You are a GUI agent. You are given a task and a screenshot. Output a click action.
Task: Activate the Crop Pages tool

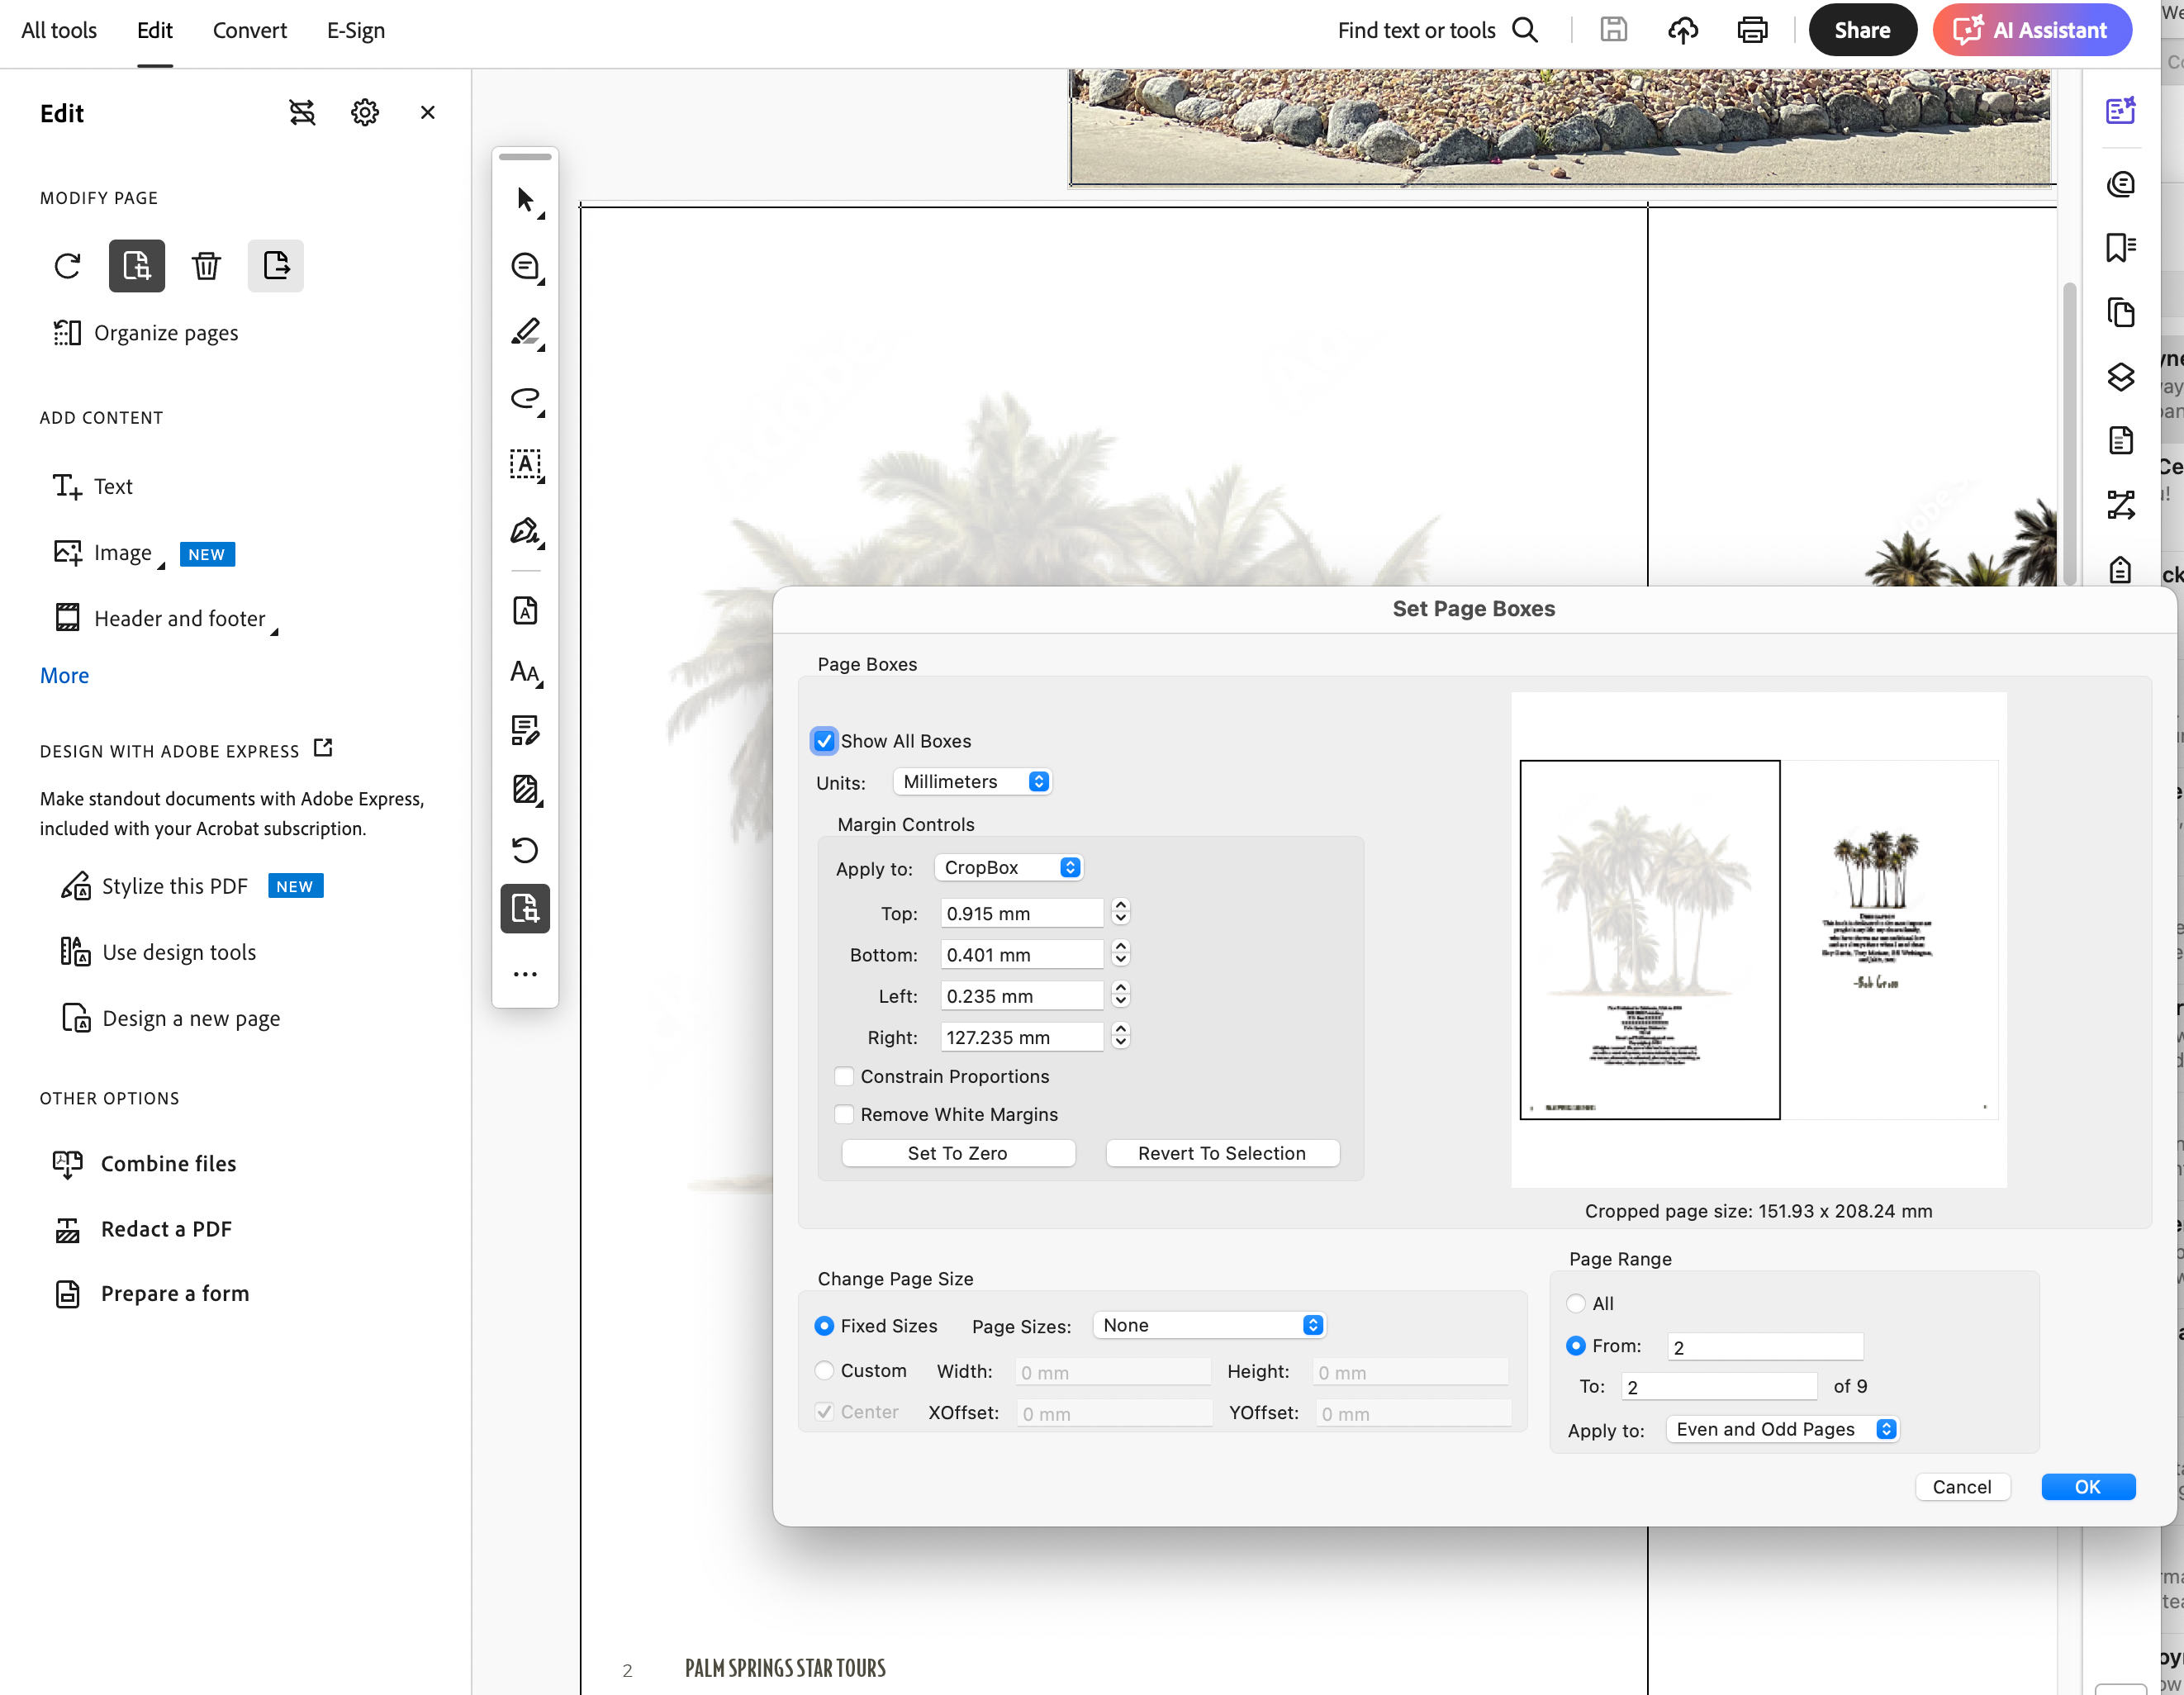tap(524, 908)
